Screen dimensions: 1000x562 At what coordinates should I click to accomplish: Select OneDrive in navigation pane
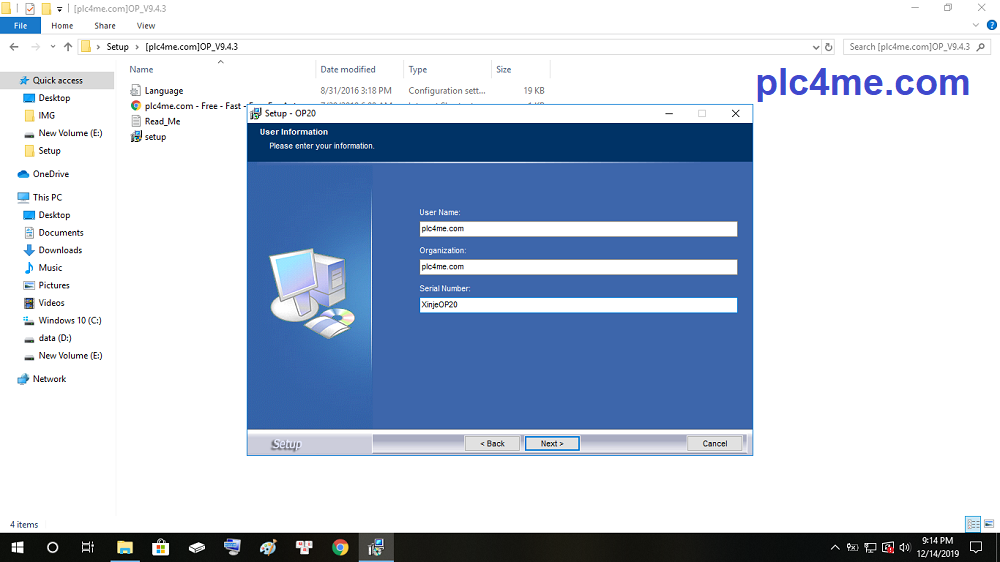pyautogui.click(x=50, y=174)
